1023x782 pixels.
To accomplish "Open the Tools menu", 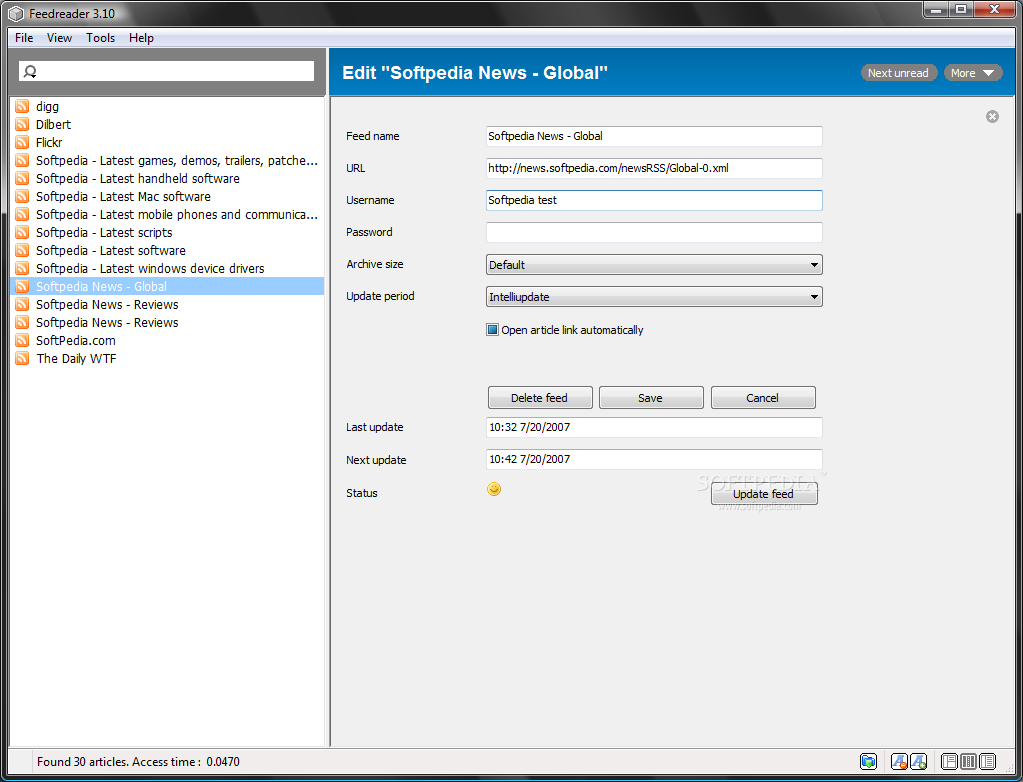I will [x=100, y=38].
